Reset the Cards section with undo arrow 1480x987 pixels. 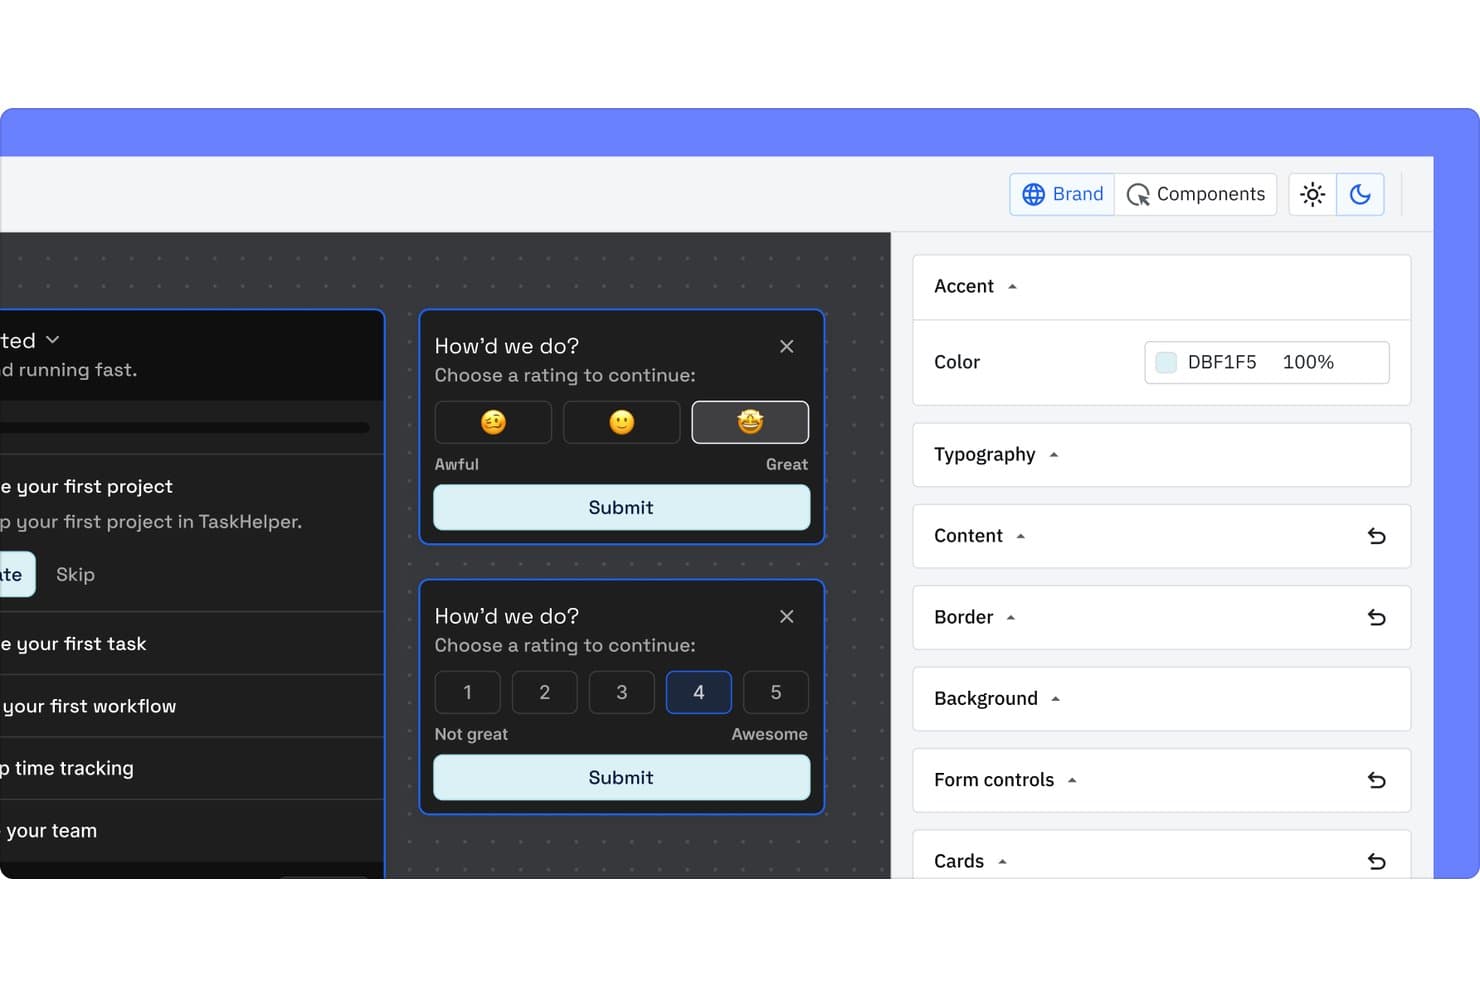click(x=1376, y=861)
